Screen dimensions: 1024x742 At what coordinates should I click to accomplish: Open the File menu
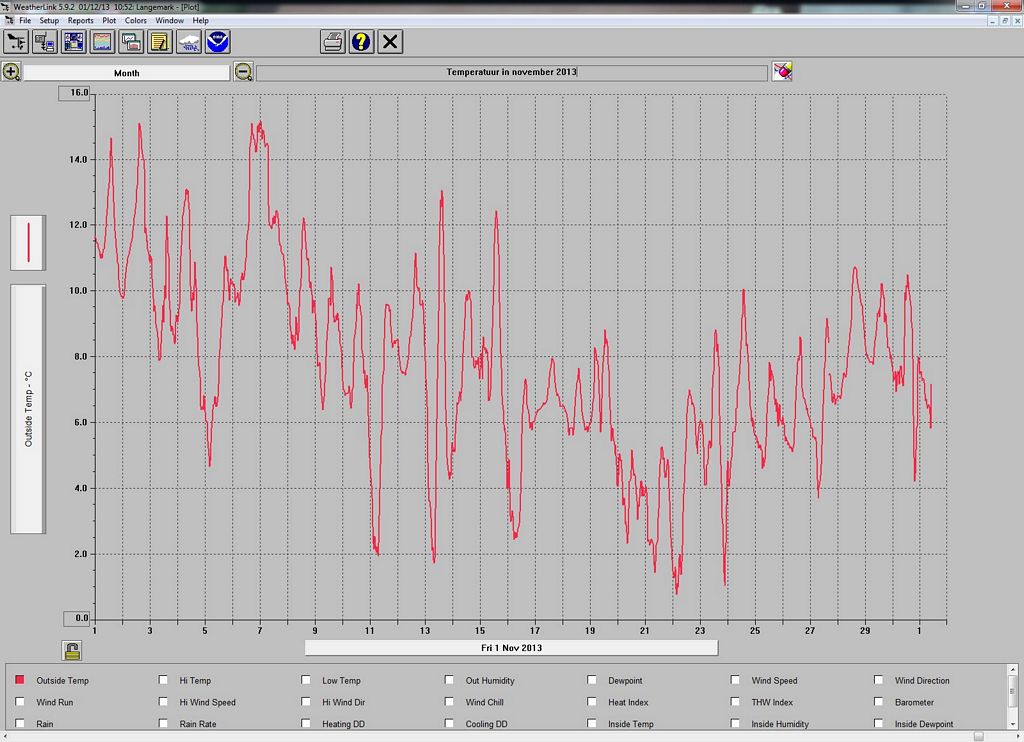25,20
